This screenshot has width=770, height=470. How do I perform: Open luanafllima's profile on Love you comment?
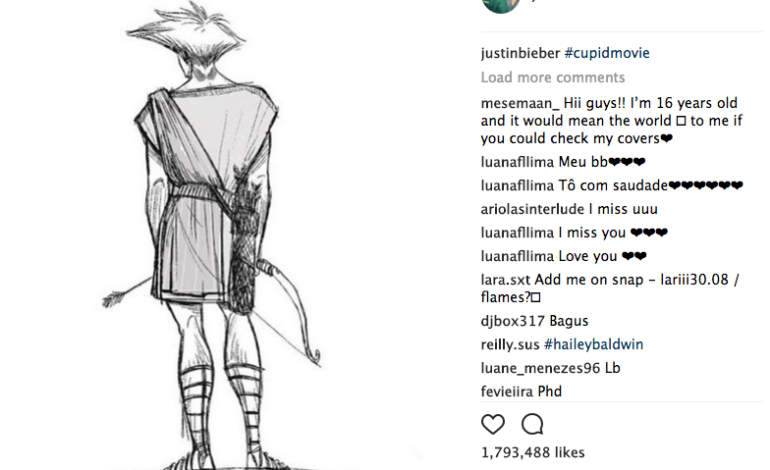517,256
